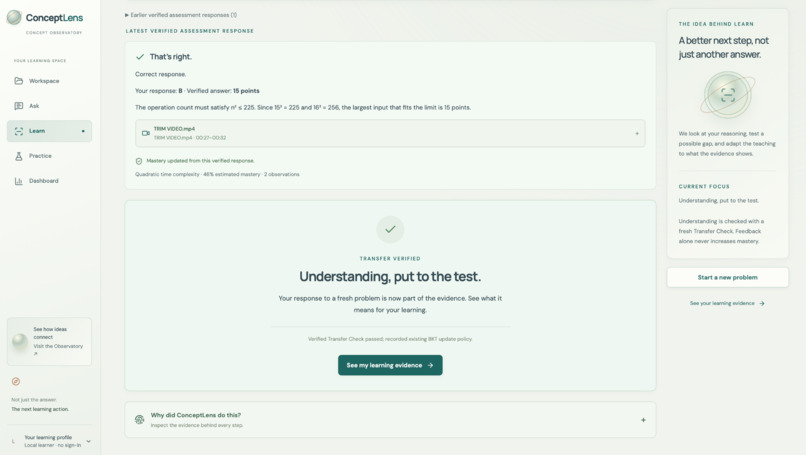Click the Workspace folder icon
The image size is (806, 455).
19,81
